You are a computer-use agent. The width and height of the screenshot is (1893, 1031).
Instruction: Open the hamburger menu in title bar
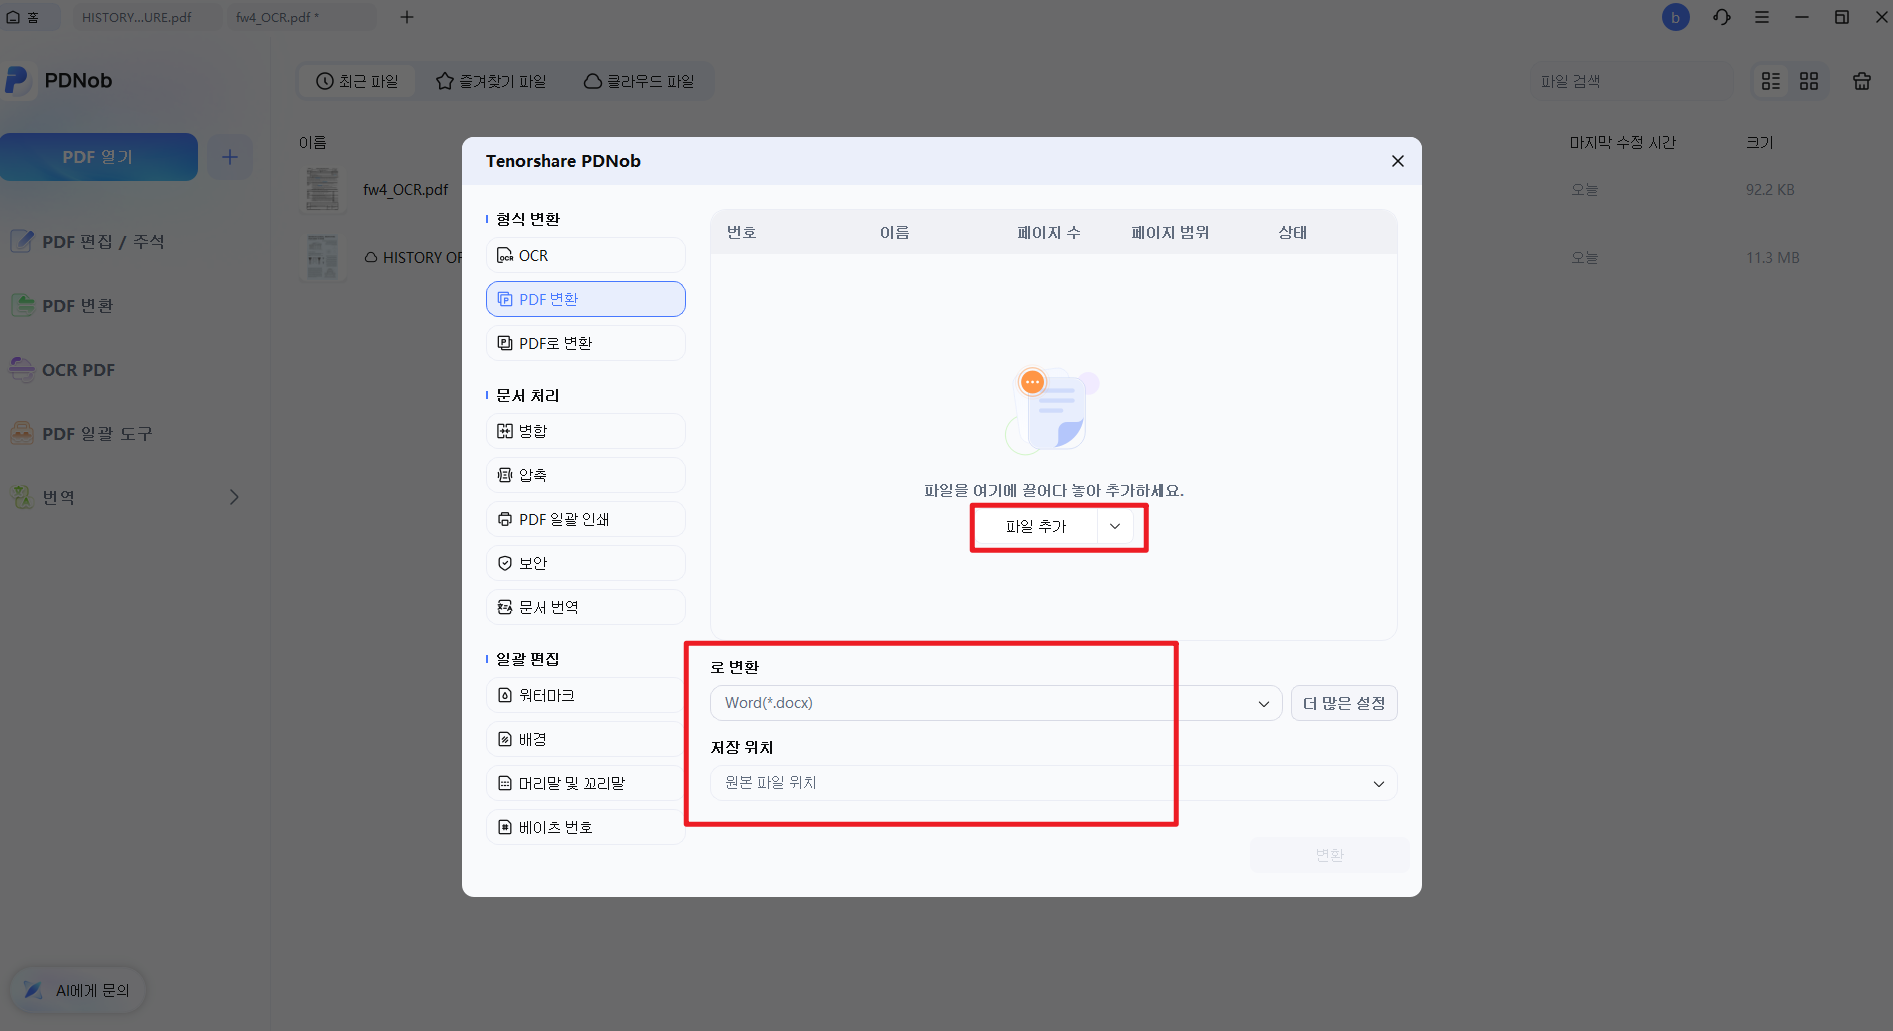[x=1762, y=17]
